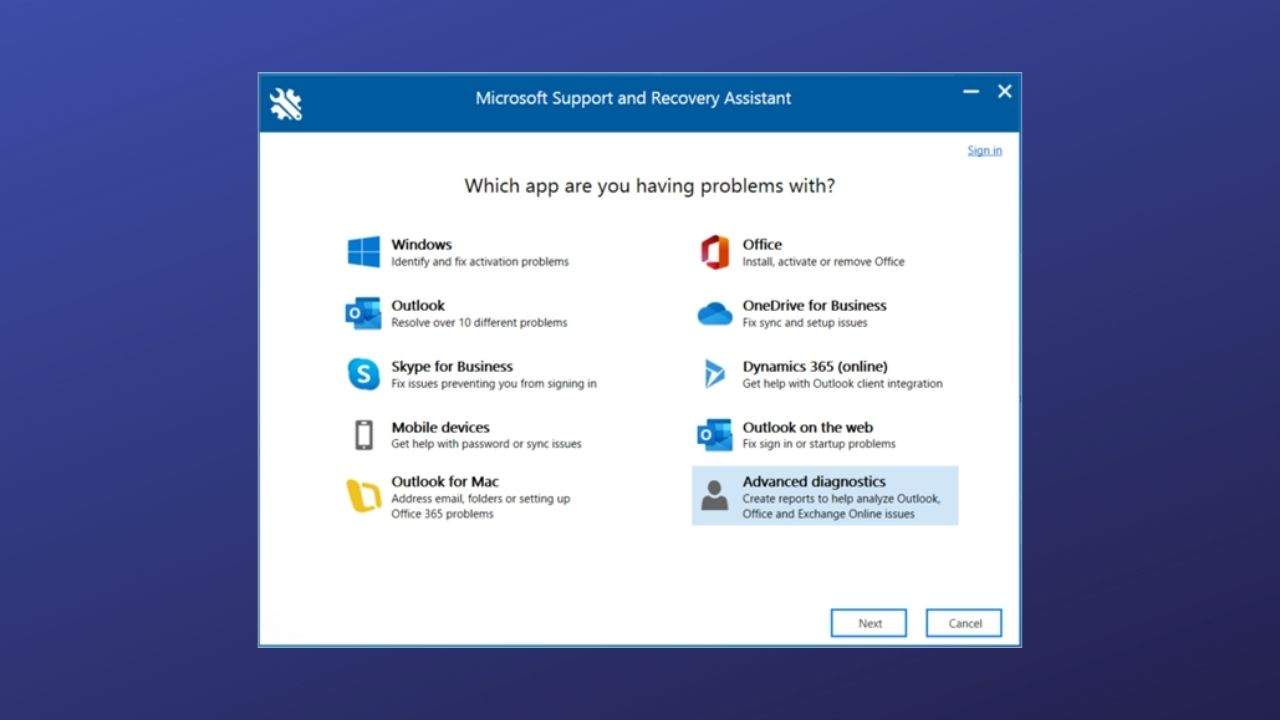Click 'Fix sign in or startup problems' text
Viewport: 1280px width, 720px height.
819,444
